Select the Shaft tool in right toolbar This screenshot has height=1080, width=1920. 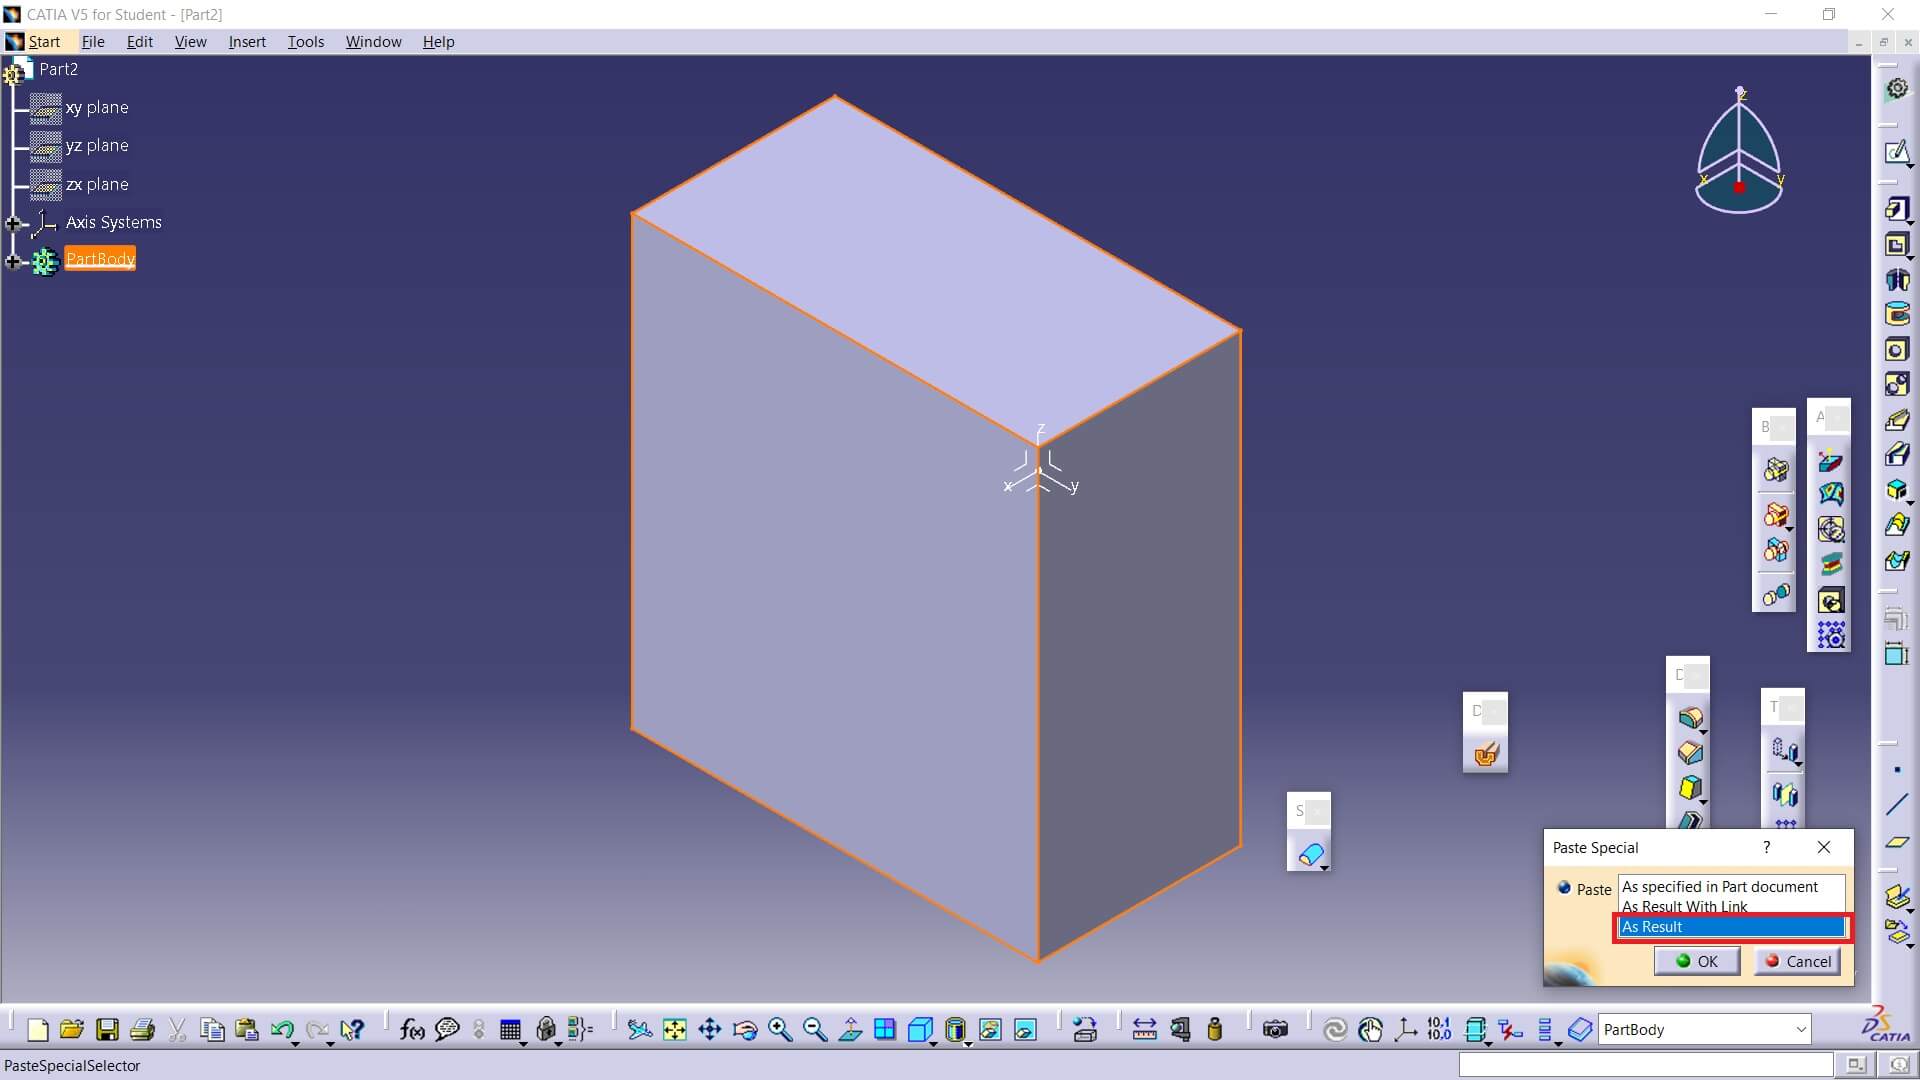coord(1897,279)
